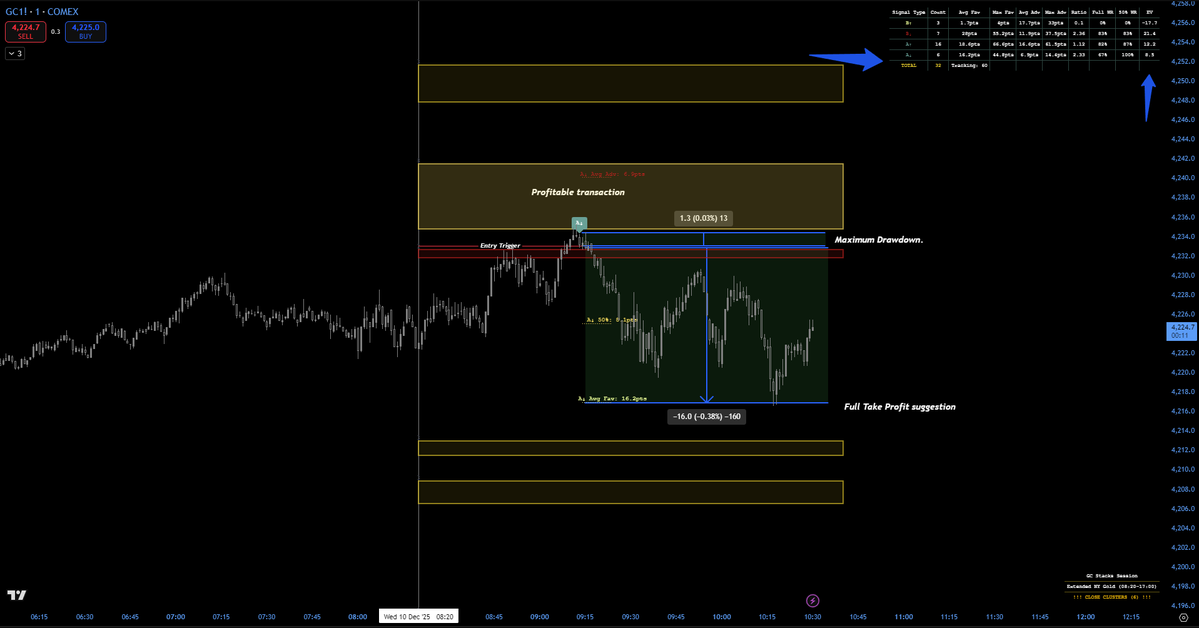The image size is (1199, 628).
Task: Open chart settings hexagon gear icon
Action: (x=1183, y=617)
